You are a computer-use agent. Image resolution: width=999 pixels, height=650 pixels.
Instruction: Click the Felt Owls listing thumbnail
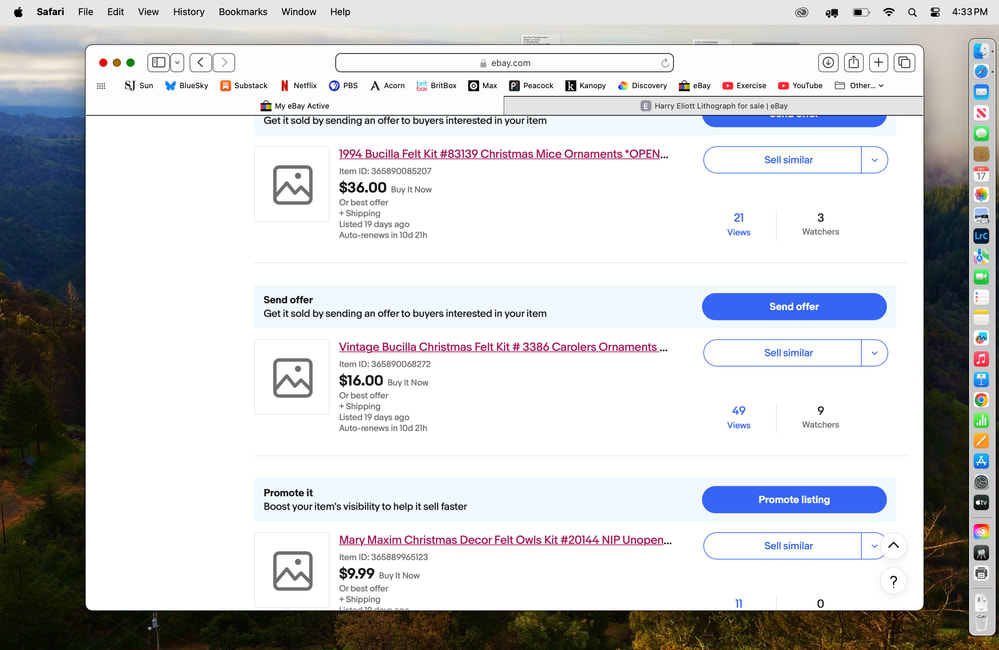tap(292, 570)
